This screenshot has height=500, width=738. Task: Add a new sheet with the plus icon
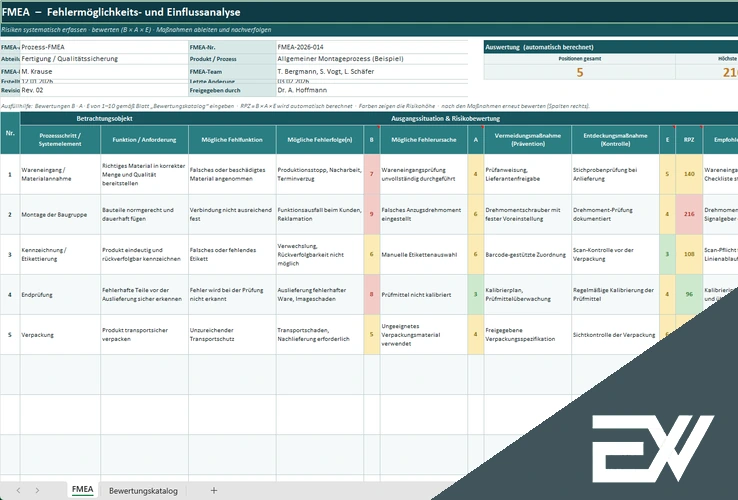click(x=214, y=491)
